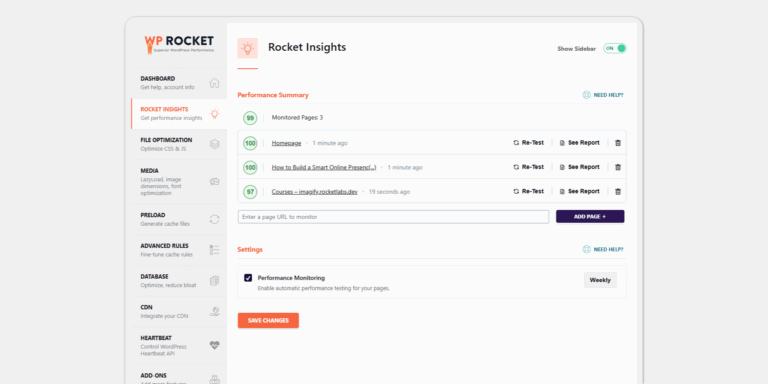Click the 19 seconds ago timestamp
768x384 pixels.
click(389, 192)
